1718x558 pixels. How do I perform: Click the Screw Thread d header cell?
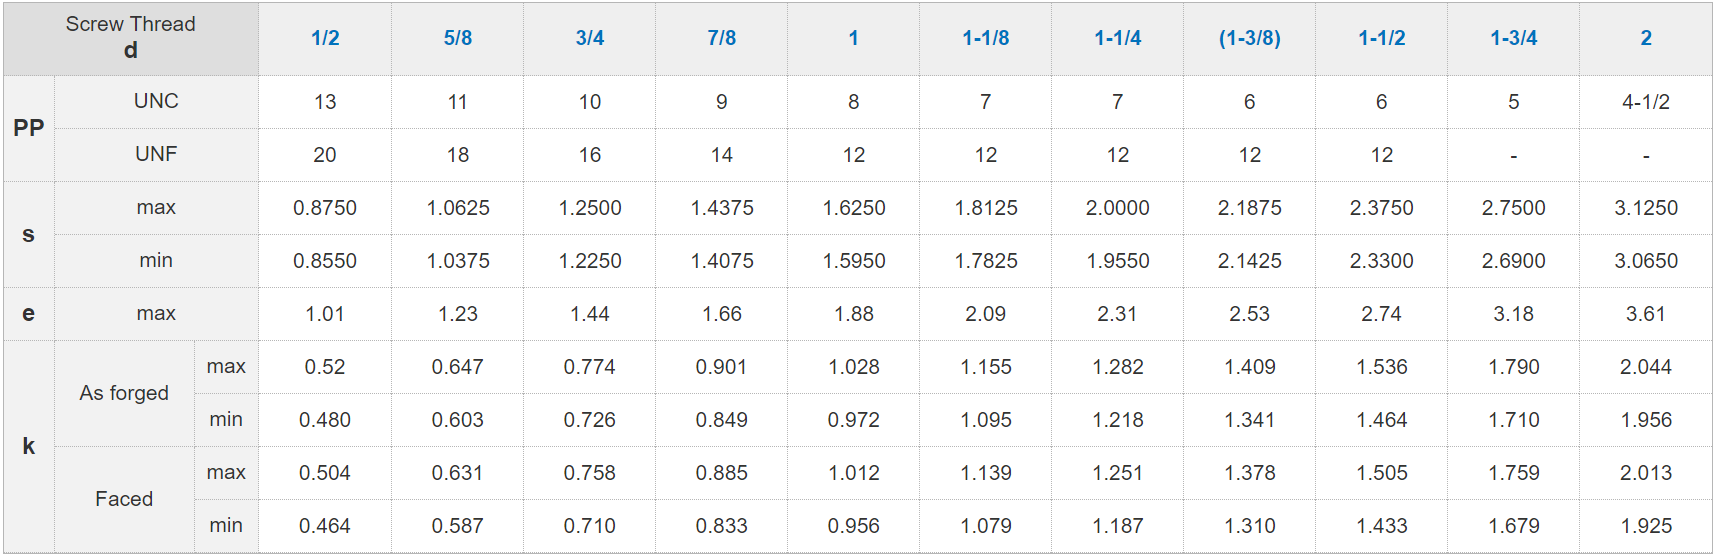click(131, 38)
